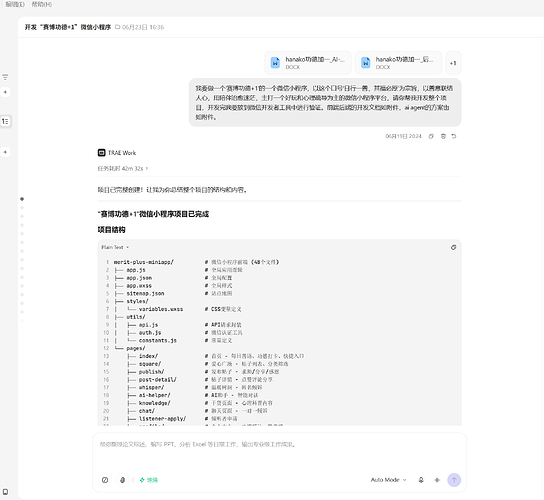The height and width of the screenshot is (500, 544).
Task: Click the 'sitemap.json' line in code block
Action: point(145,293)
